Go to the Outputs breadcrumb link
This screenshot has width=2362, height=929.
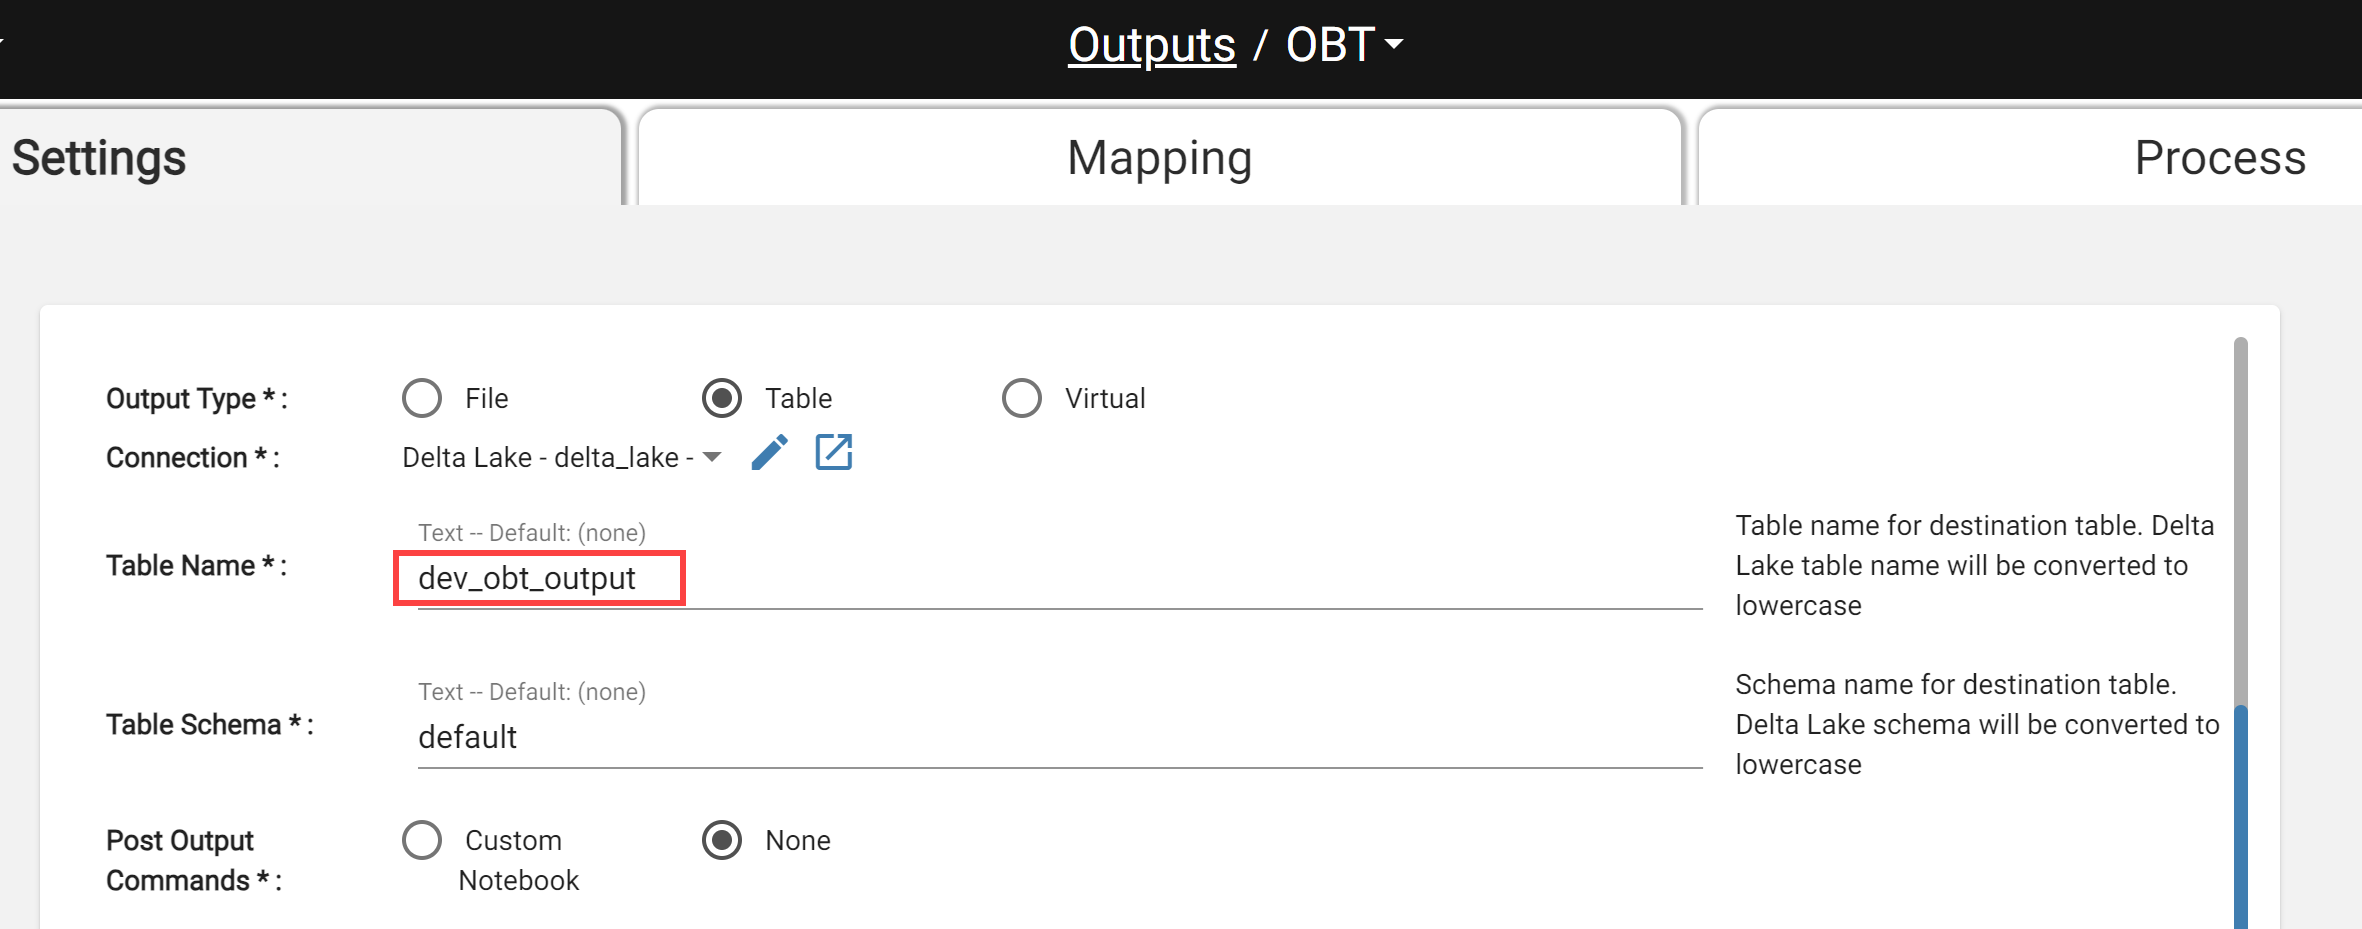(1152, 45)
